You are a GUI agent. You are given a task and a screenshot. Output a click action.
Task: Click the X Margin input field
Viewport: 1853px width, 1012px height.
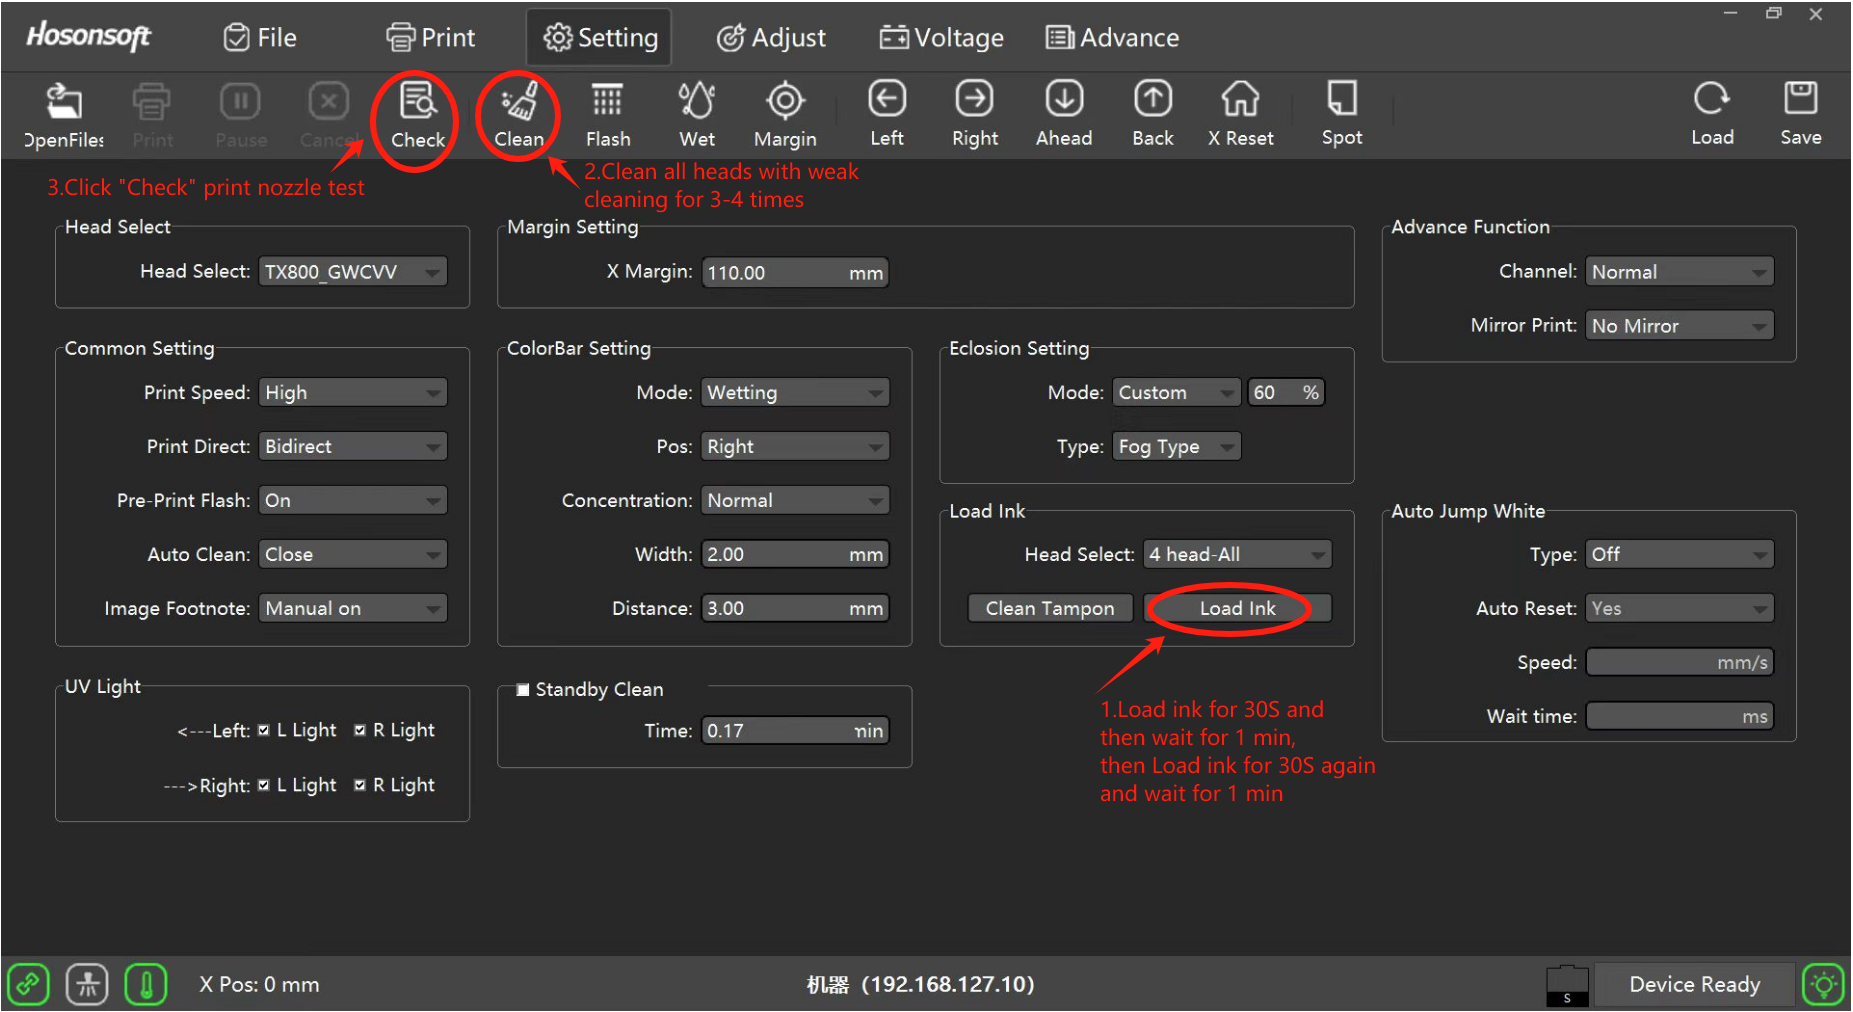coord(775,273)
